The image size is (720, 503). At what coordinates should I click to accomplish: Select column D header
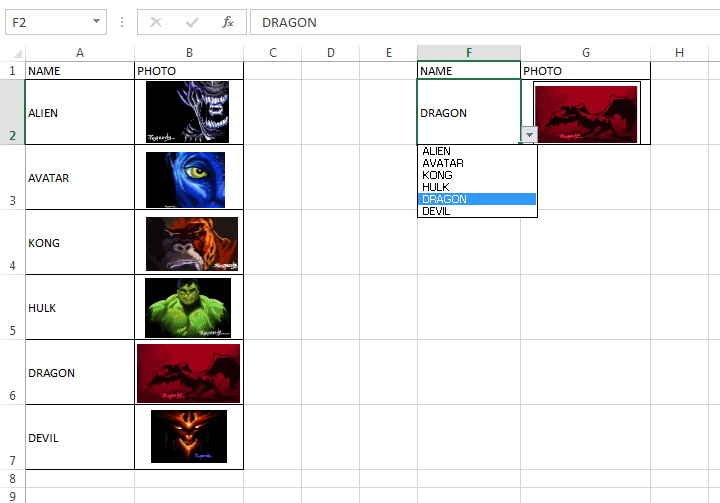coord(331,53)
